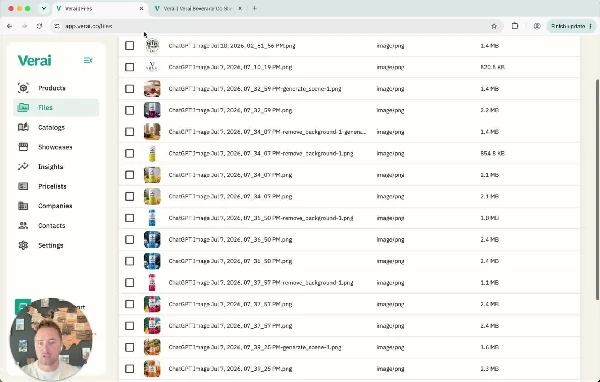
Task: Reload the page with the refresh icon
Action: 39,26
